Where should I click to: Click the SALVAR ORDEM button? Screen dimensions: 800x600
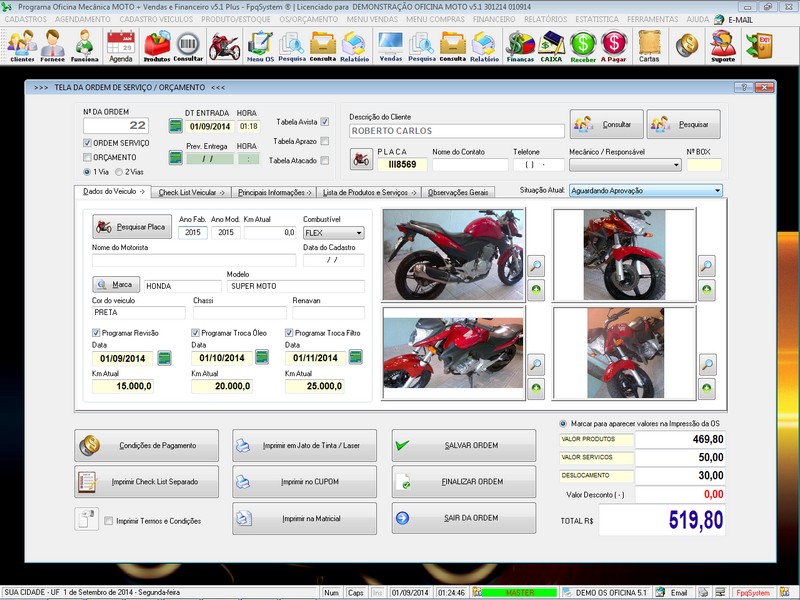pos(463,445)
